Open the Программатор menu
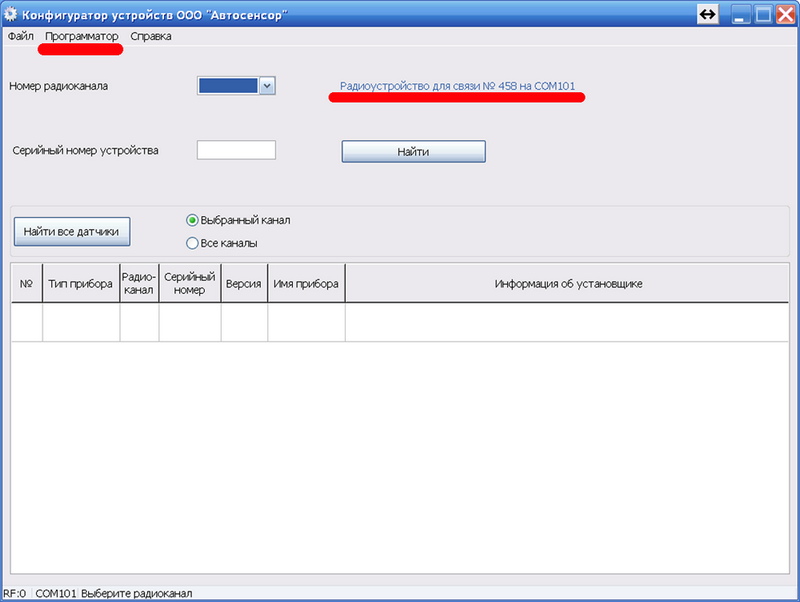Viewport: 800px width, 602px height. [82, 36]
